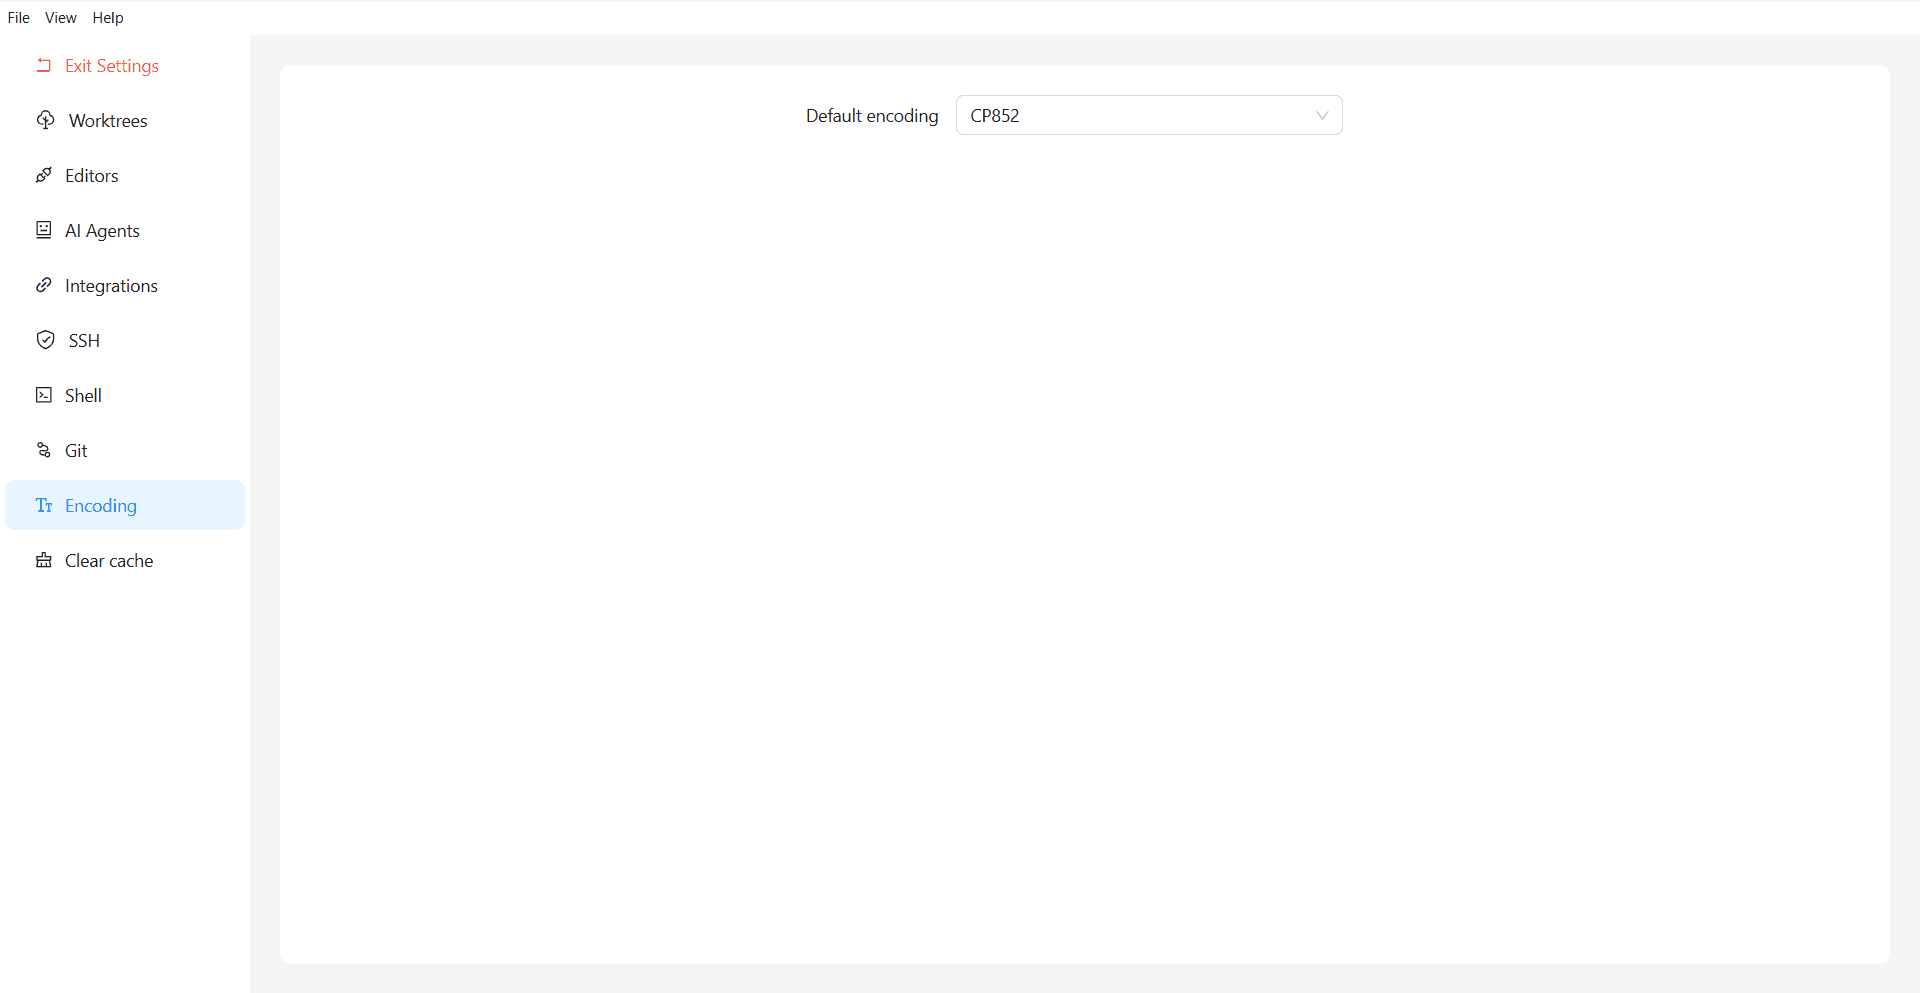1920x993 pixels.
Task: Open the File menu
Action: click(19, 18)
